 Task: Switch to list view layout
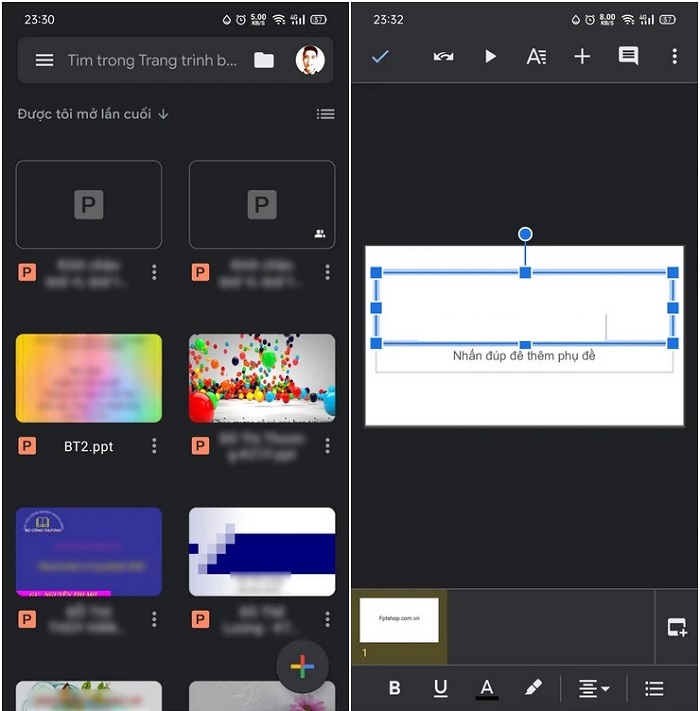[326, 114]
